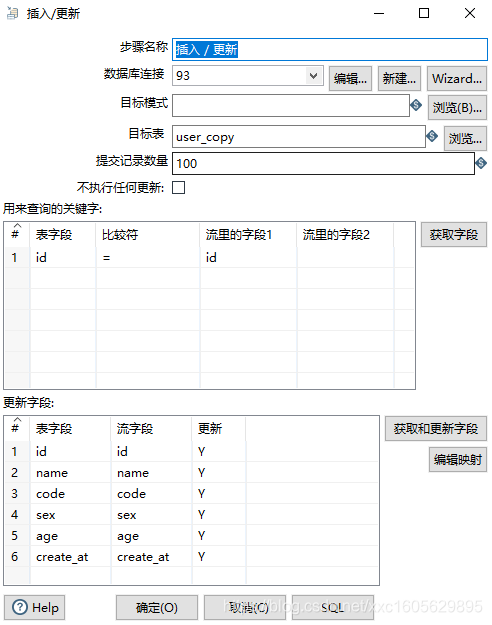
Task: Select the name cell in 表字段 column
Action: pyautogui.click(x=70, y=473)
